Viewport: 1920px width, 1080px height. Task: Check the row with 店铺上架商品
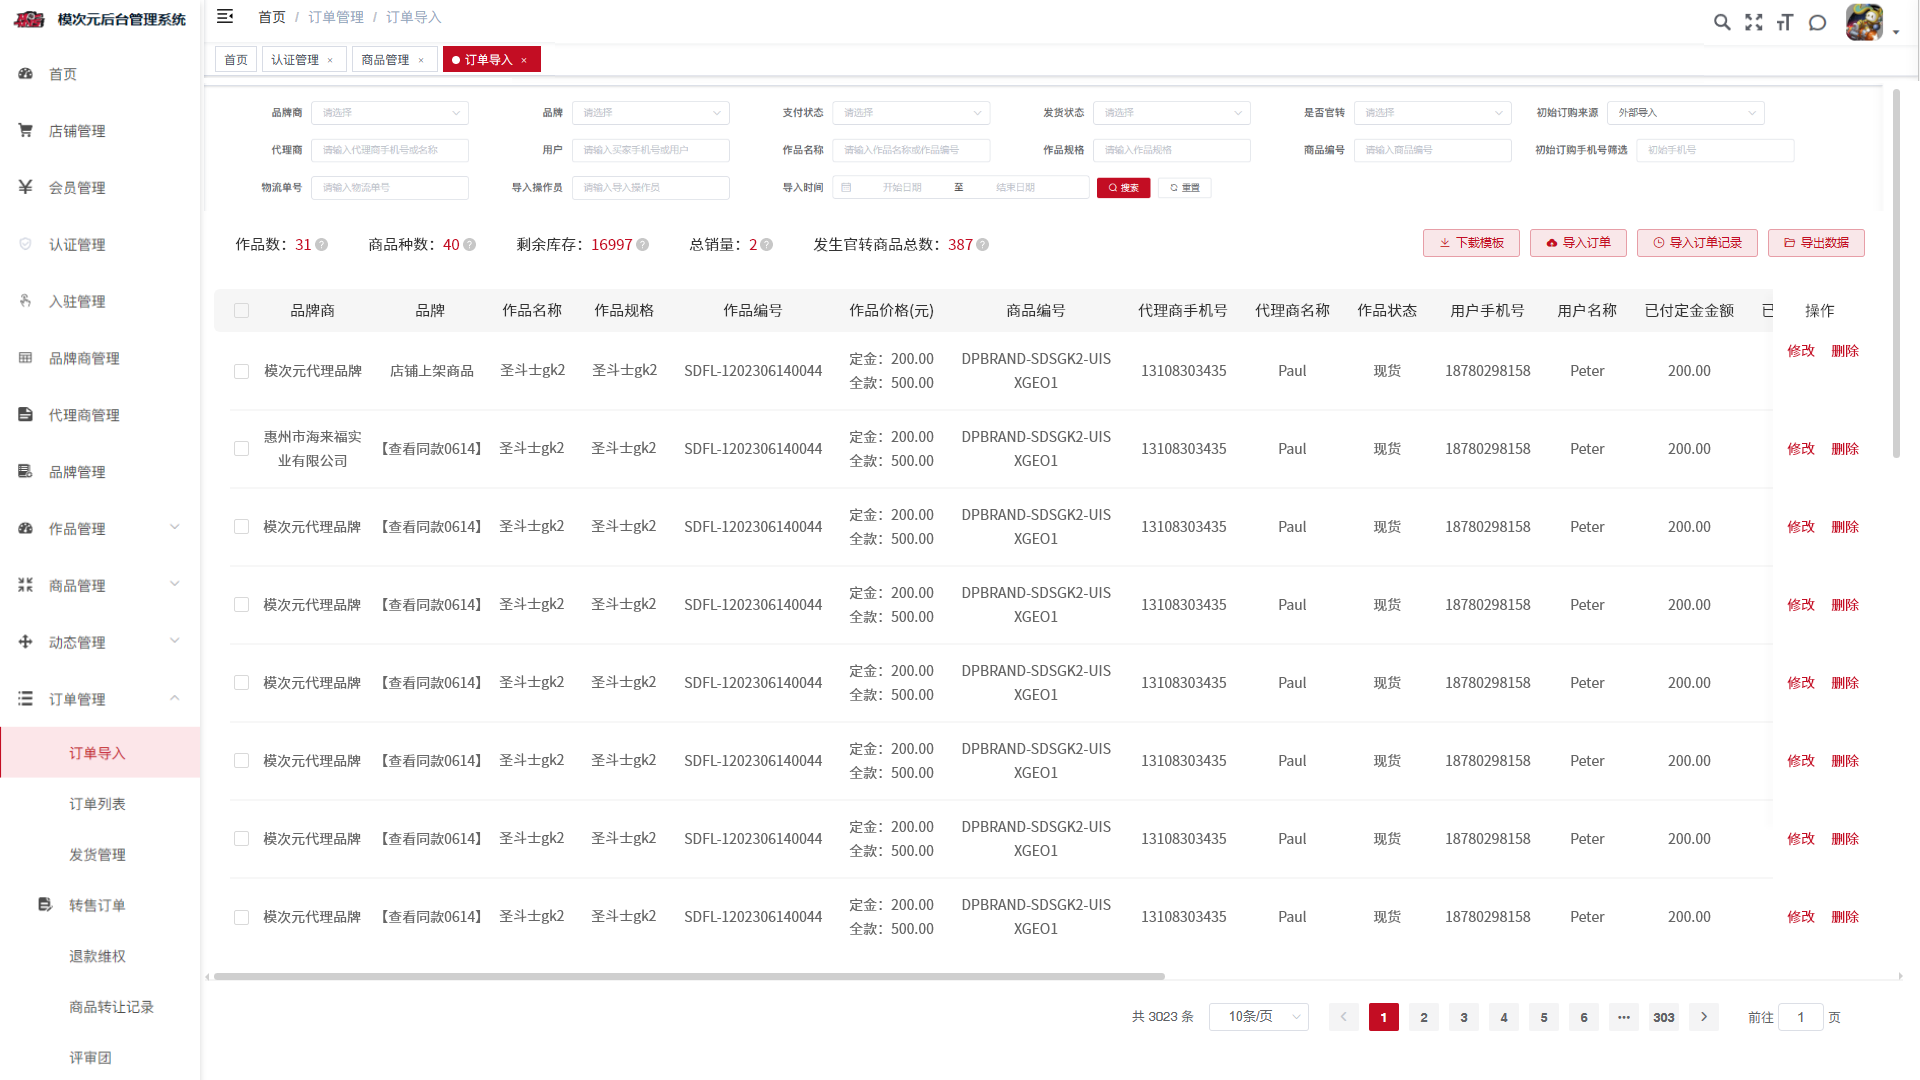click(241, 372)
